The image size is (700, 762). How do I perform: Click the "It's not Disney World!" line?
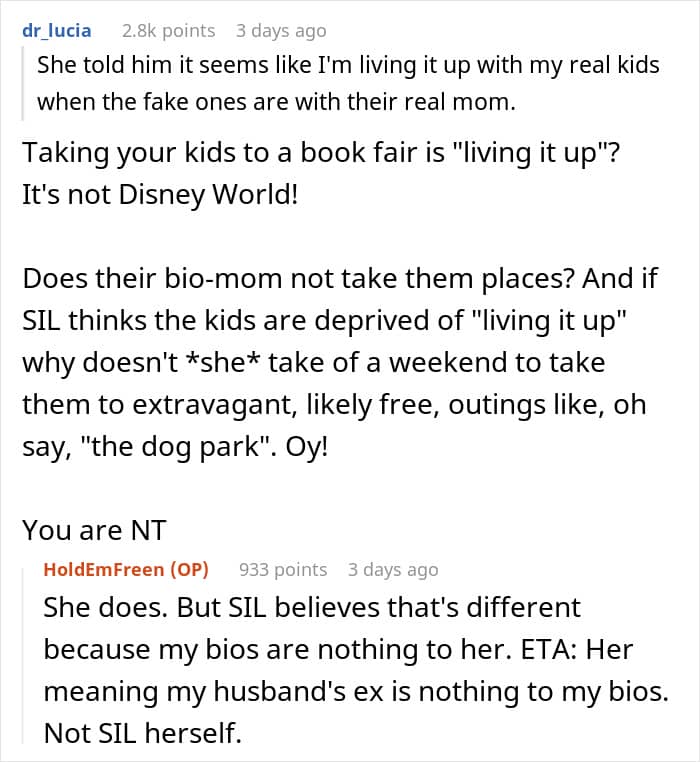160,193
